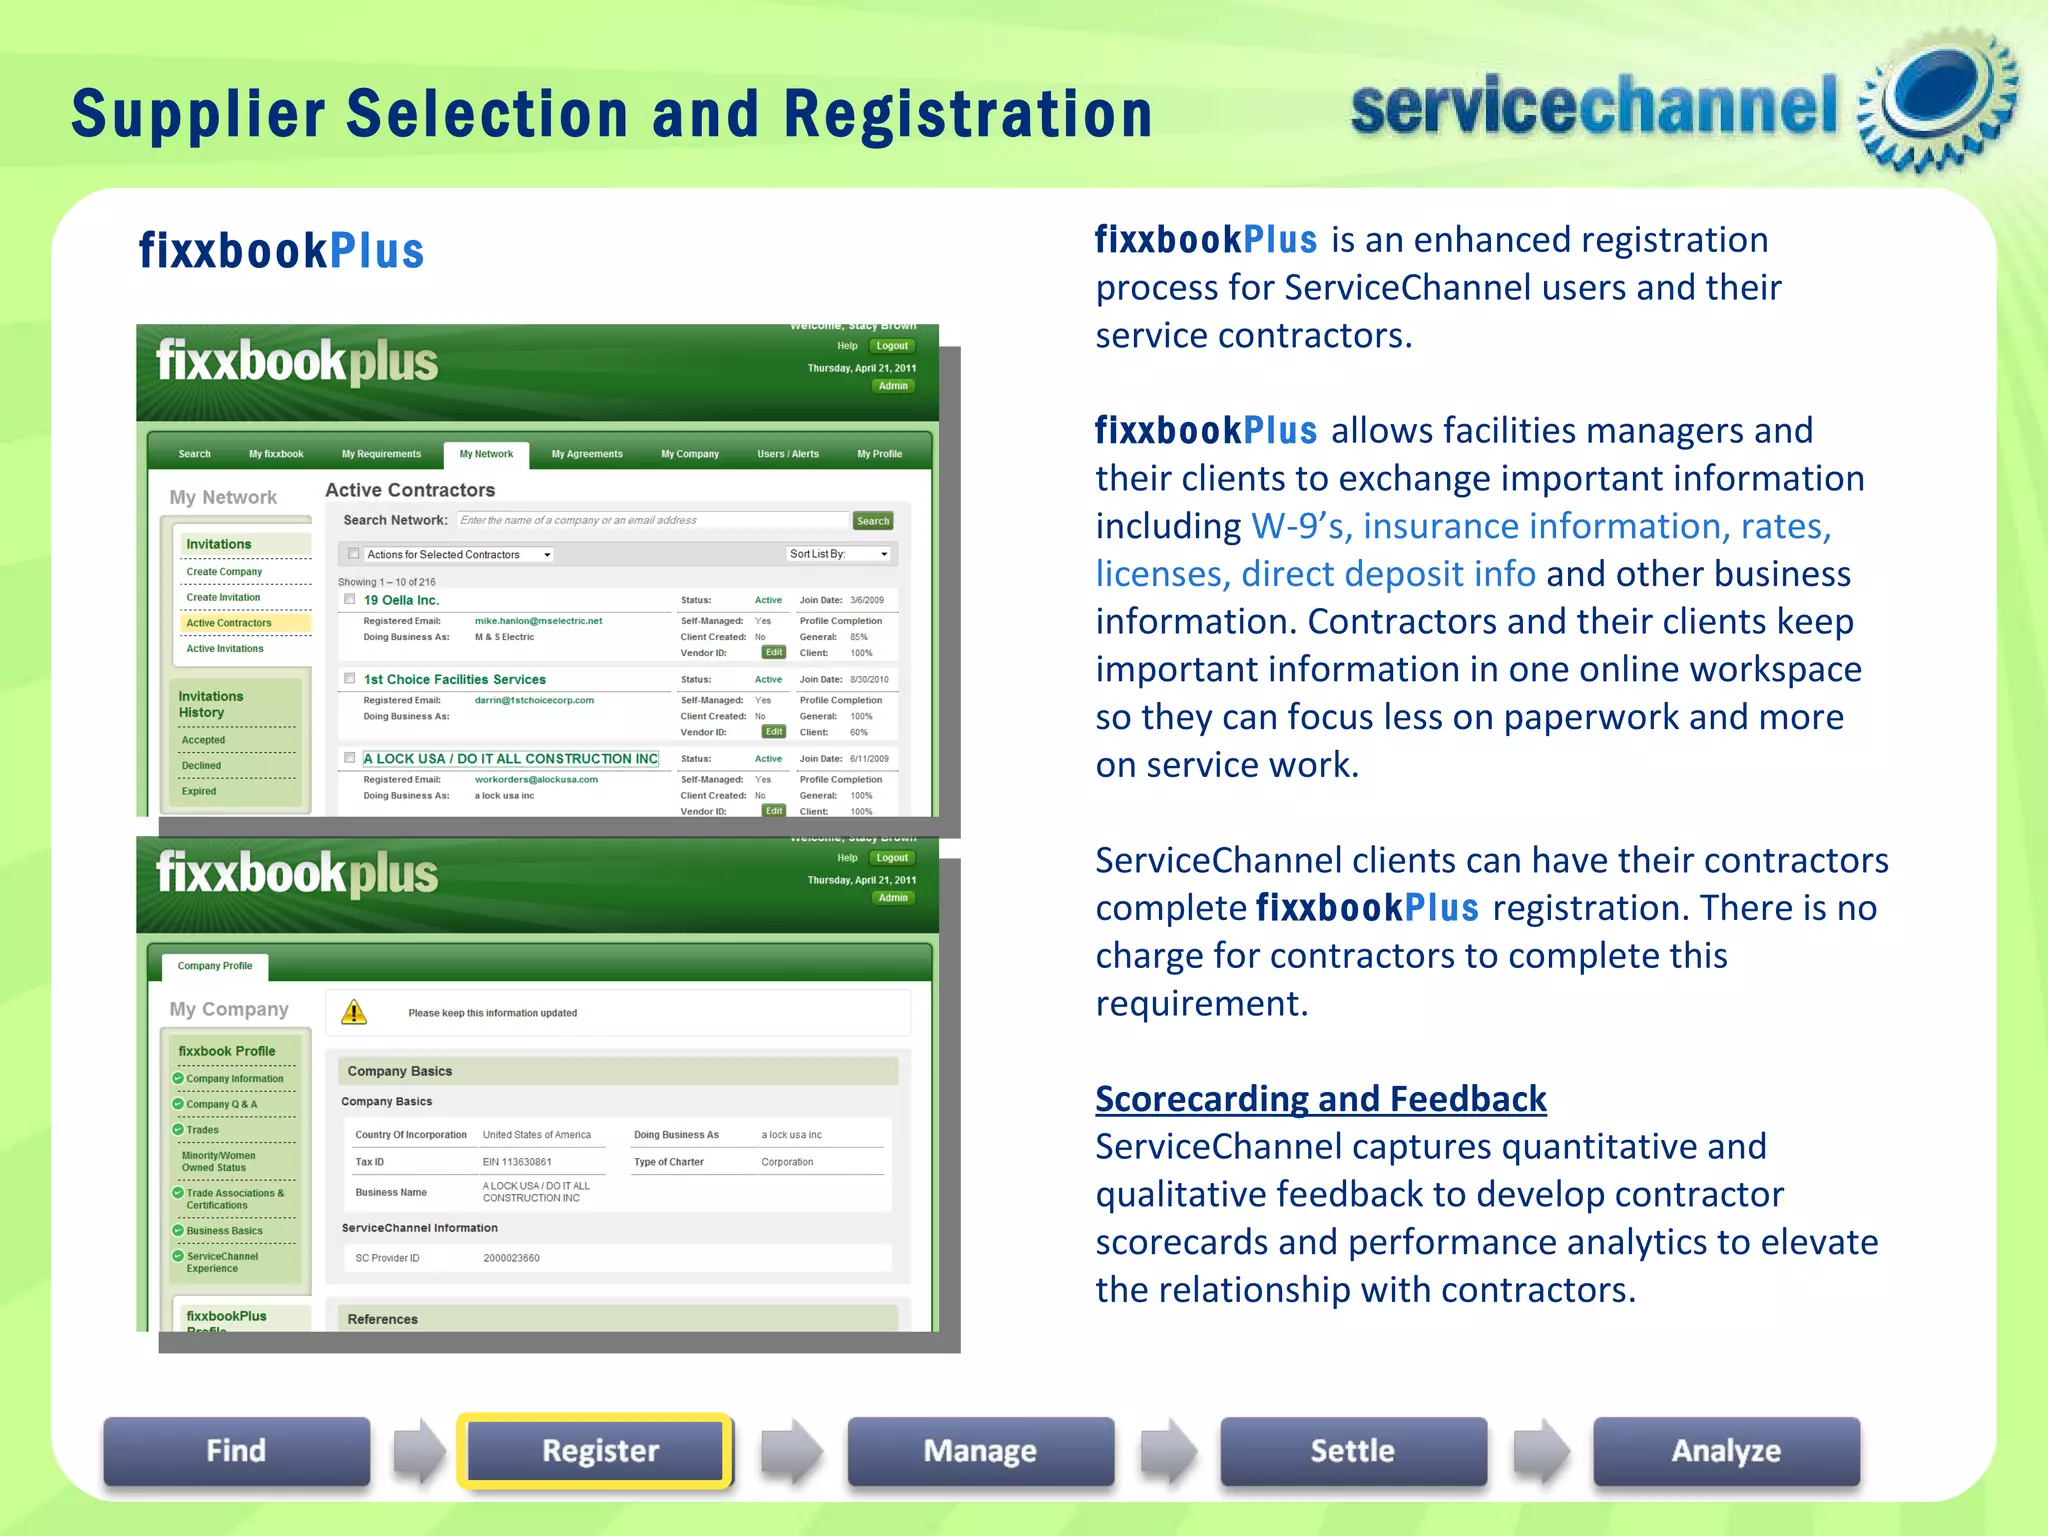The width and height of the screenshot is (2048, 1536).
Task: Open the Company Profile tab
Action: click(x=215, y=966)
